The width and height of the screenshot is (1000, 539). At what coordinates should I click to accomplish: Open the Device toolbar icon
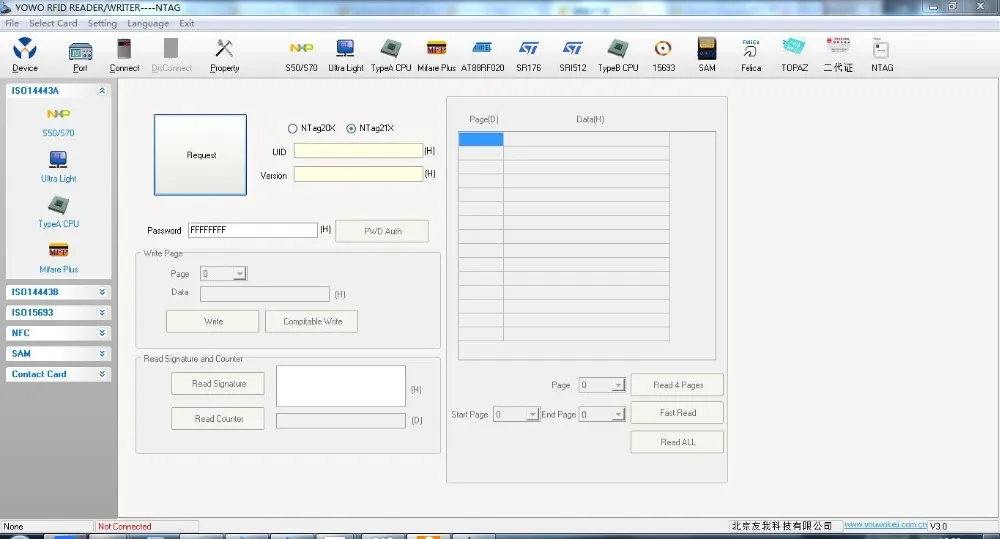coord(24,54)
